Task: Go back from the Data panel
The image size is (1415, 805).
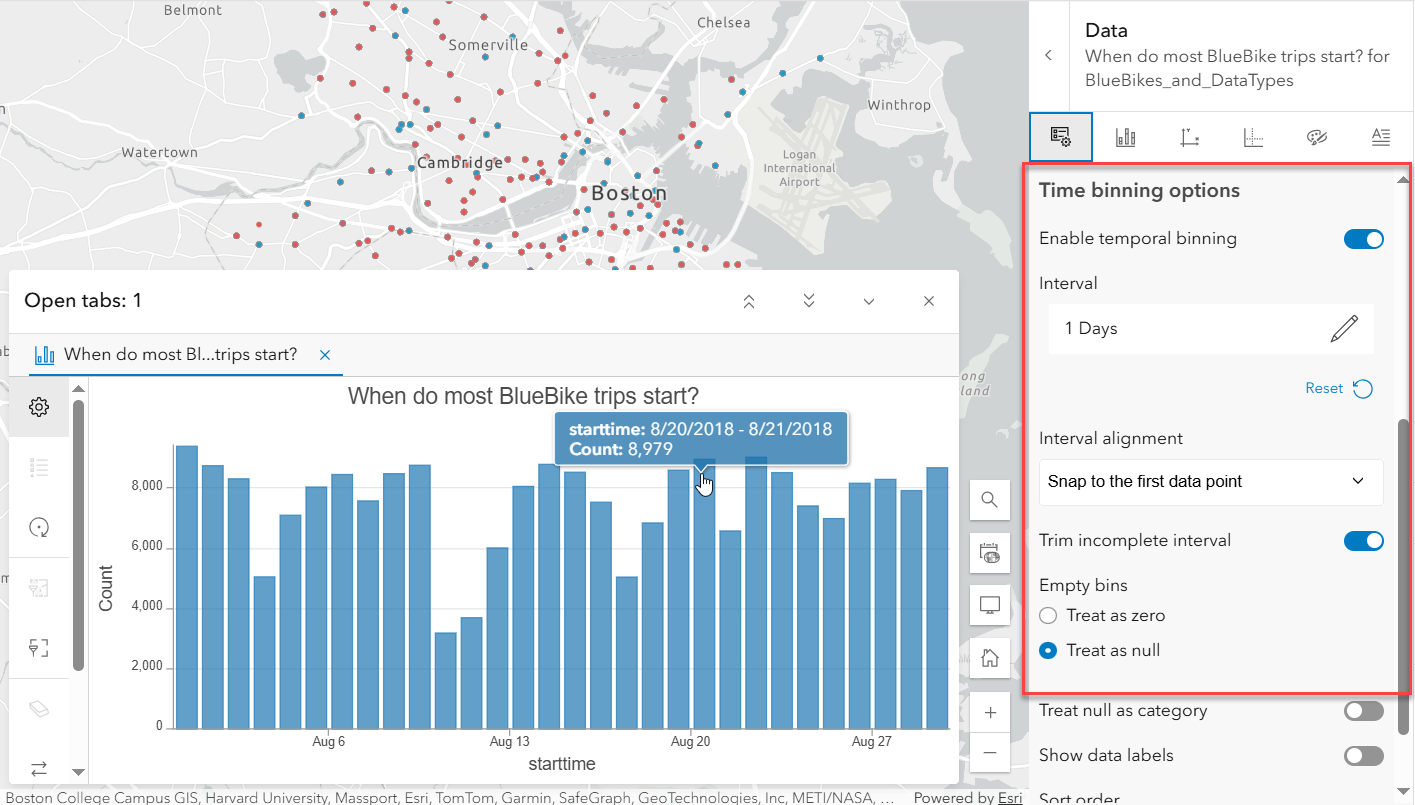Action: (1048, 56)
